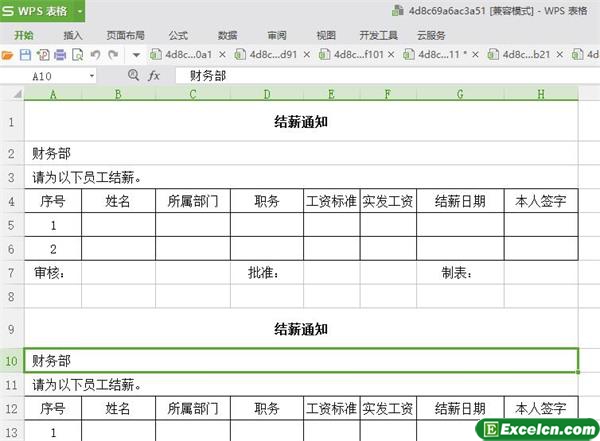Select column C header
The image size is (600, 441).
coord(193,94)
